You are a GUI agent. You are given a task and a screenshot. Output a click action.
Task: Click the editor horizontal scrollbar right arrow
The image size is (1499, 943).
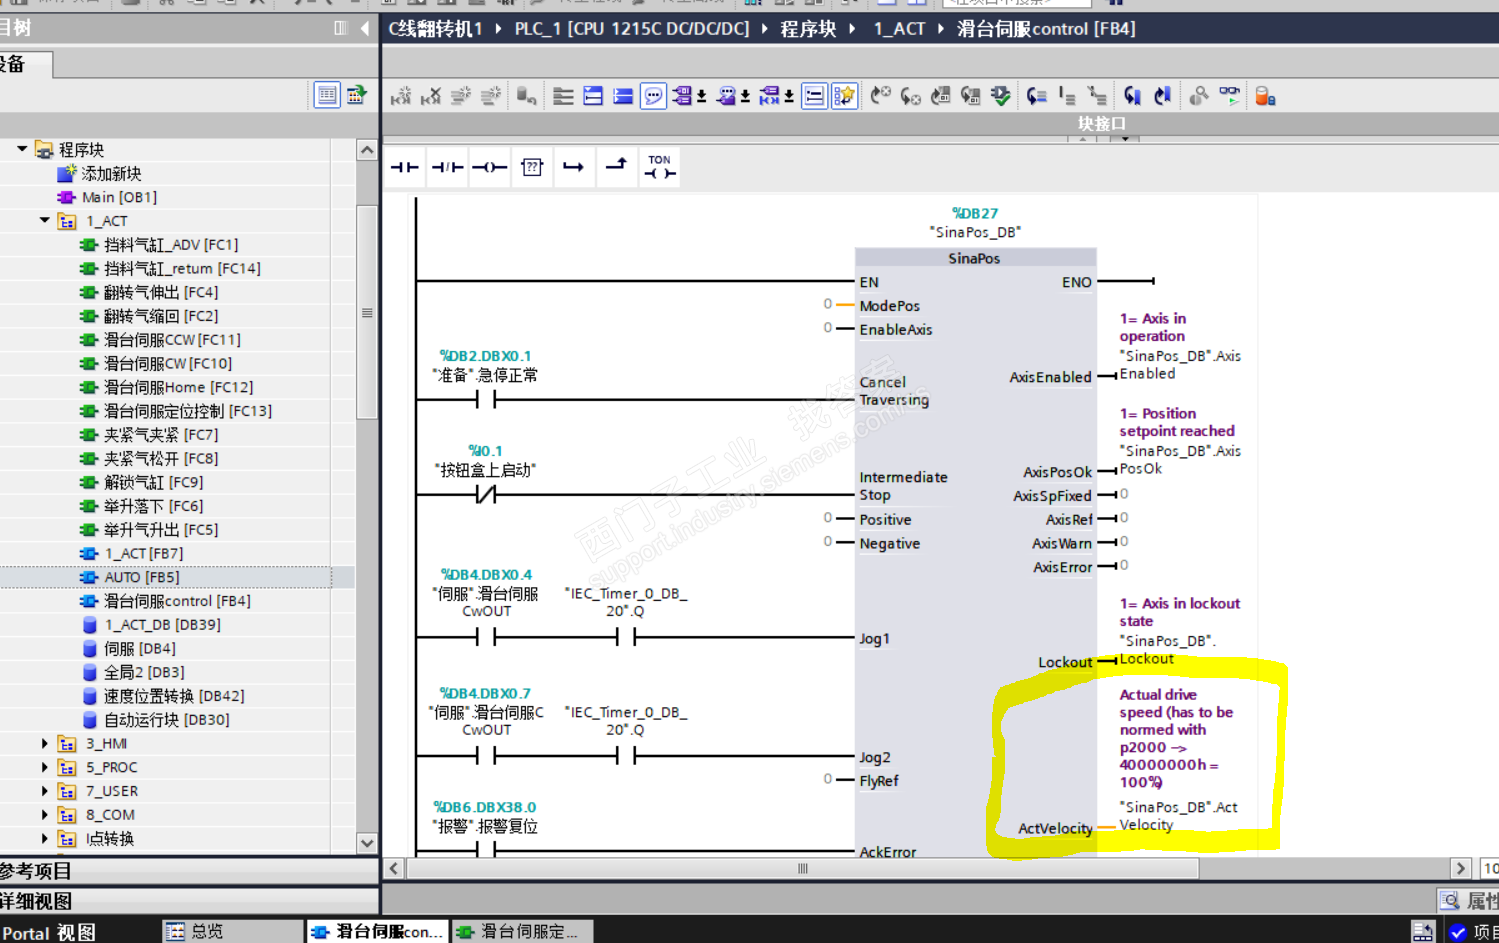pyautogui.click(x=1461, y=868)
